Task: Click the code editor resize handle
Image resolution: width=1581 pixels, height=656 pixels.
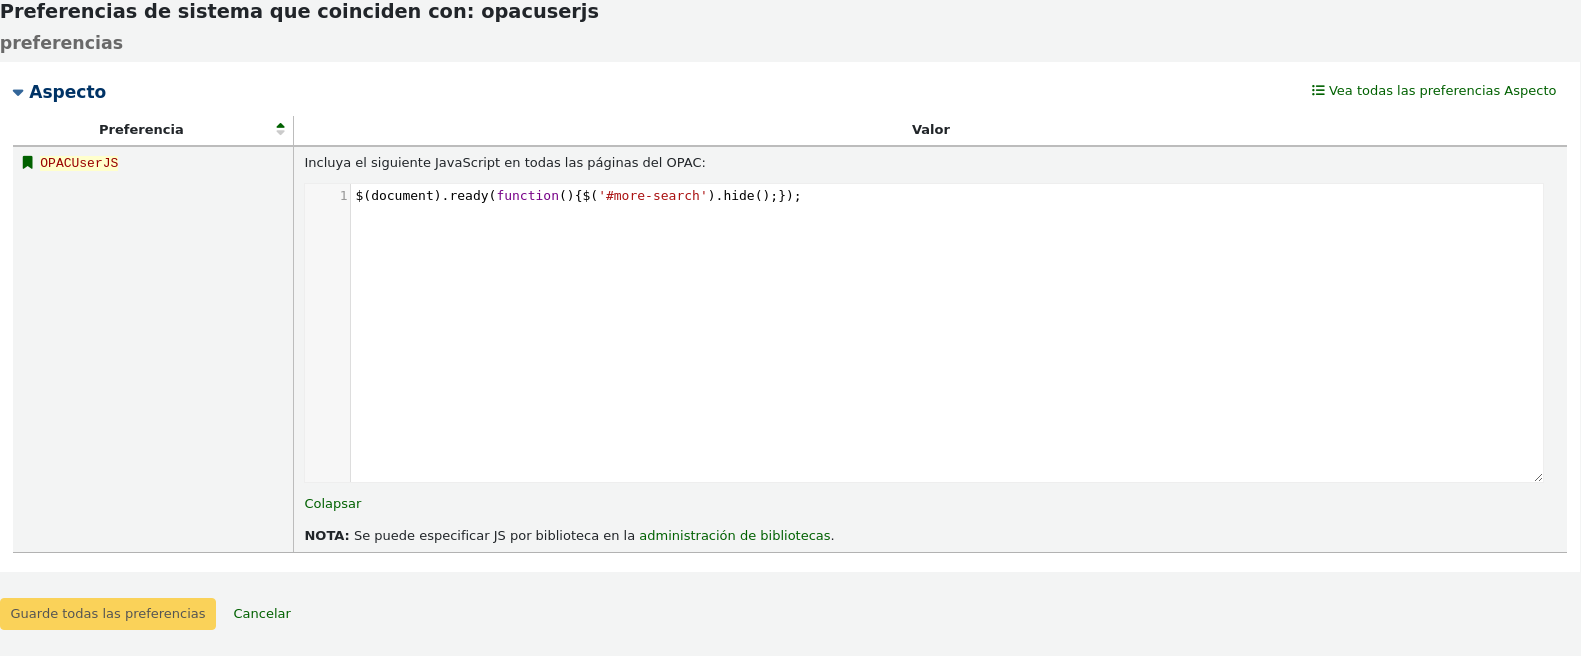Action: [x=1537, y=477]
